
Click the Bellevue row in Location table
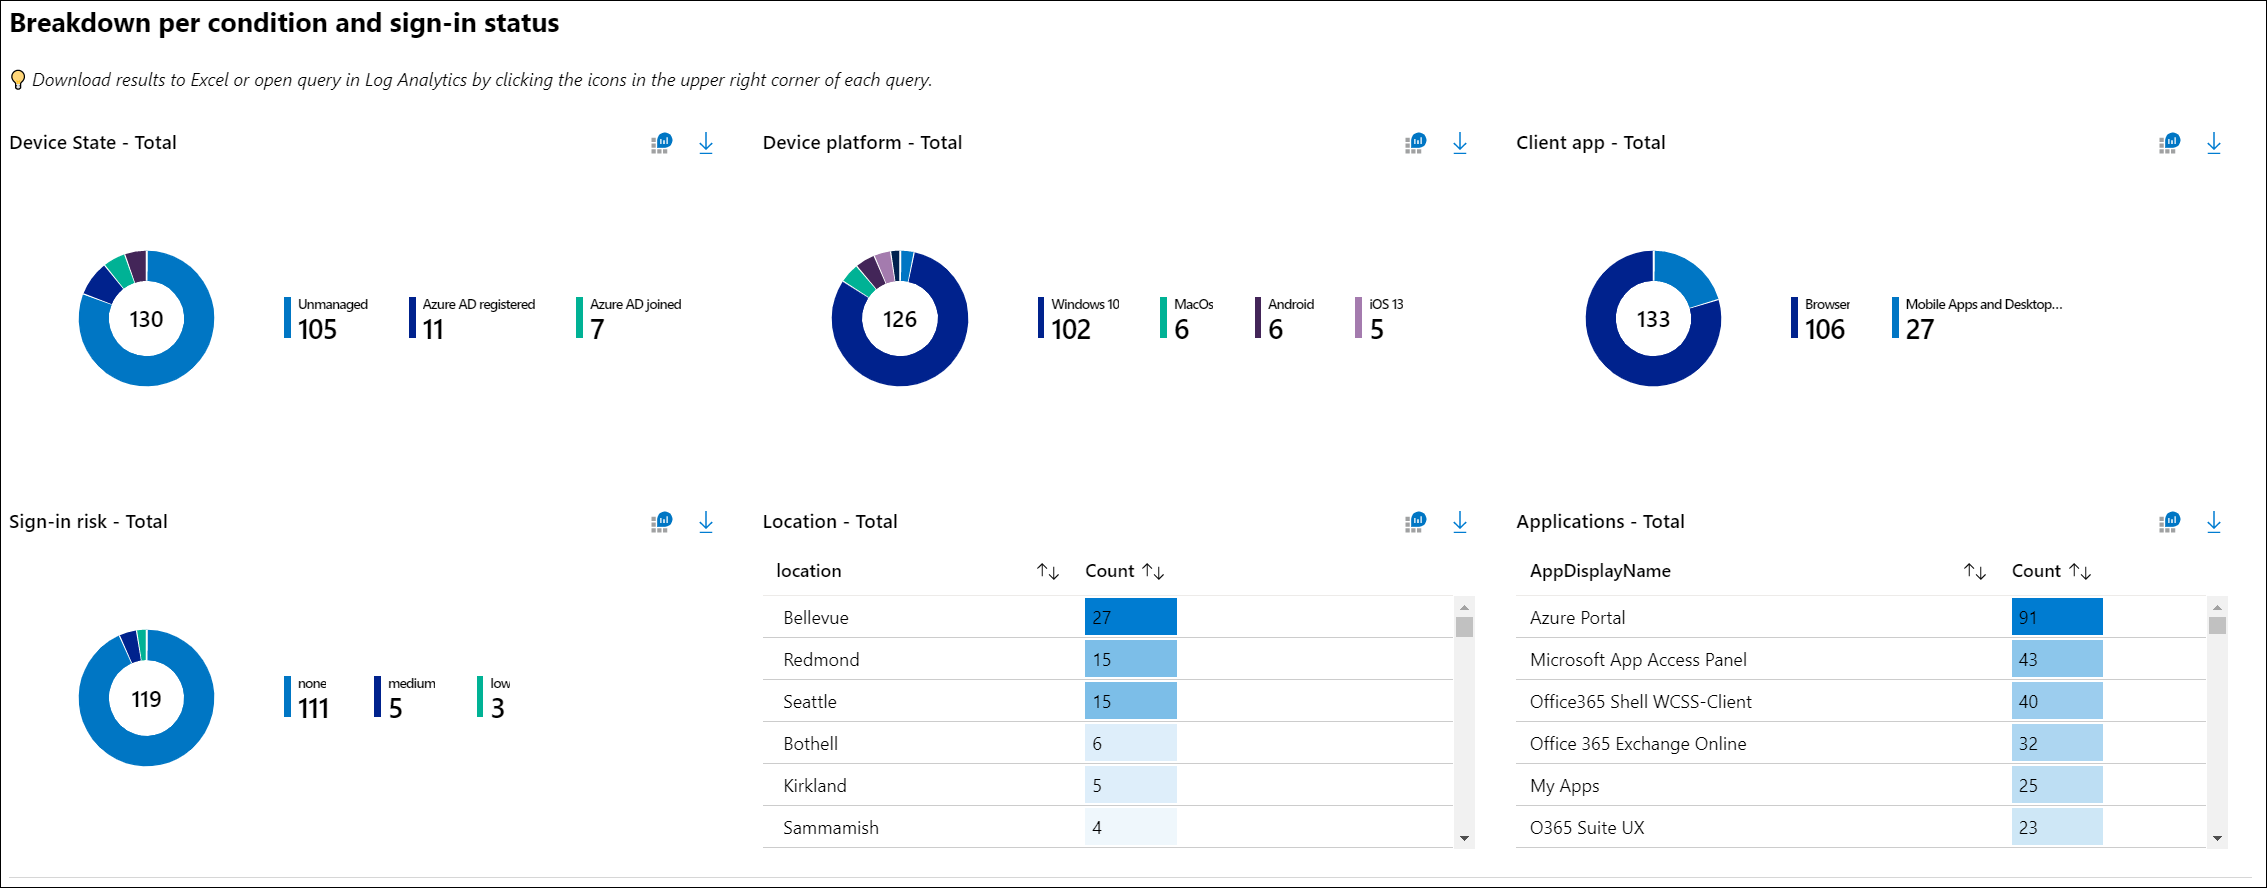(x=816, y=618)
